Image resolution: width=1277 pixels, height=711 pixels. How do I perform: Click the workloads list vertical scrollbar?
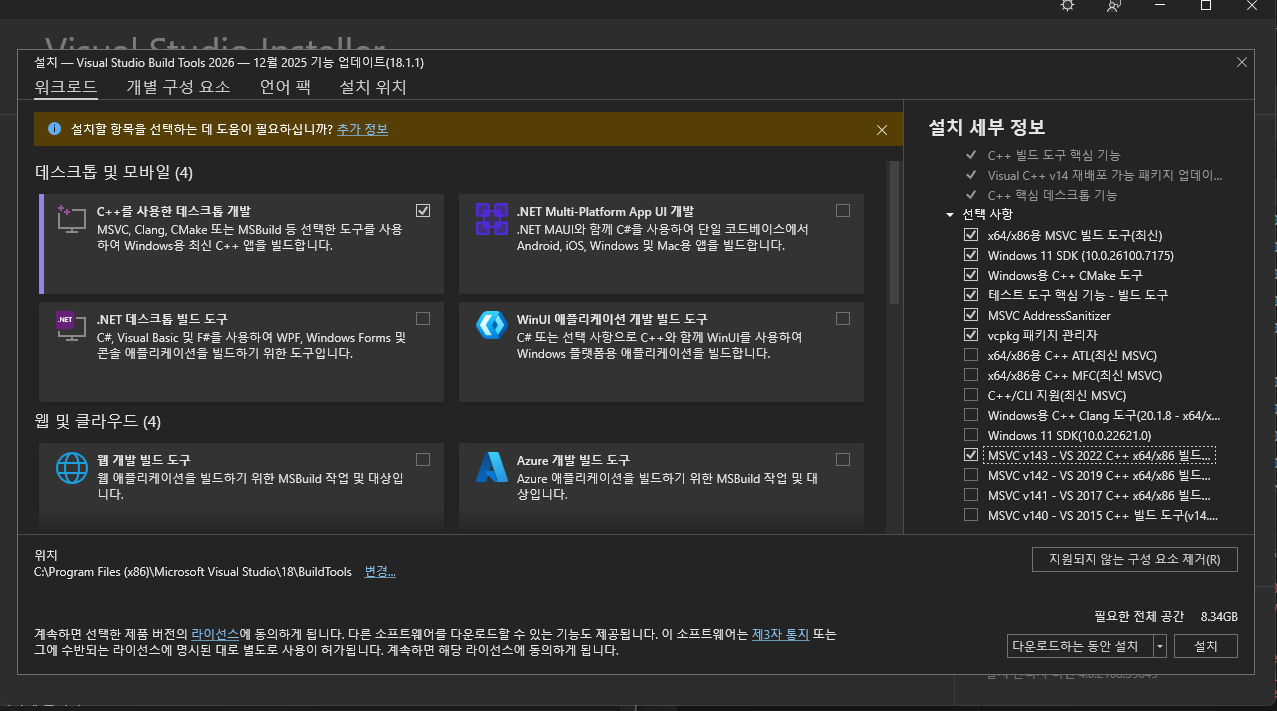[x=896, y=232]
